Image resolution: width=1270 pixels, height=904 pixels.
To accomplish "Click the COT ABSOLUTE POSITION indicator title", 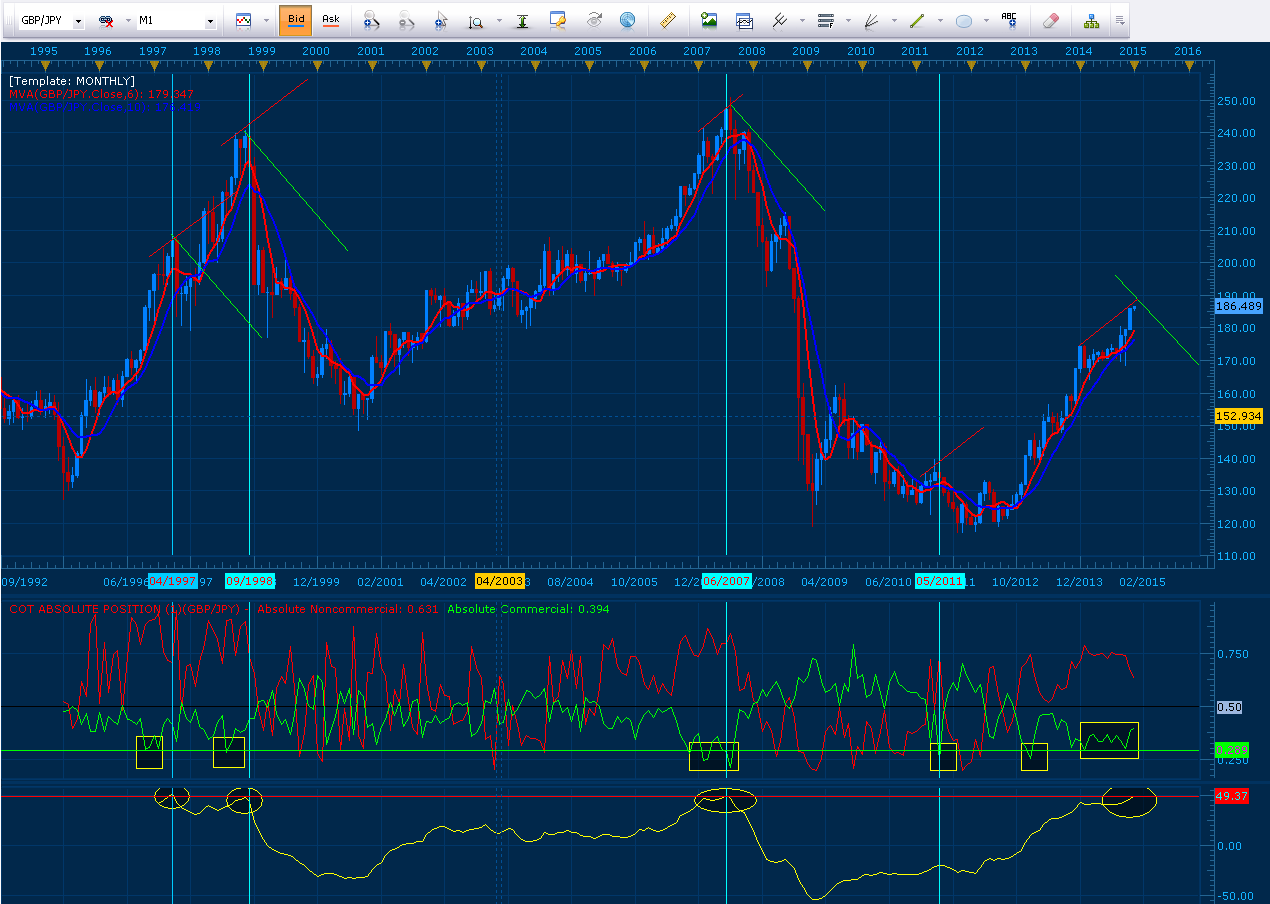I will [128, 608].
